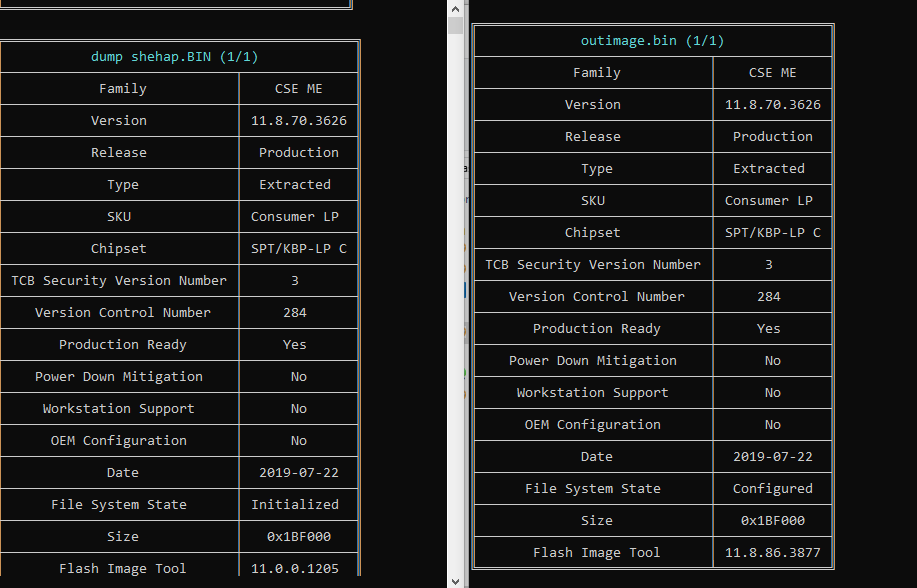Click 'Workstation Support' in shehap.BIN table
Screen dimensions: 917x588
pyautogui.click(x=119, y=409)
